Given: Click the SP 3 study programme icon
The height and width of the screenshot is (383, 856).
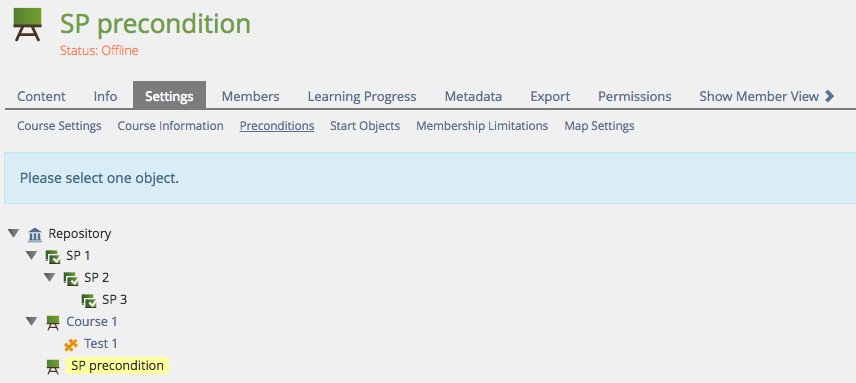Looking at the screenshot, I should pyautogui.click(x=88, y=301).
